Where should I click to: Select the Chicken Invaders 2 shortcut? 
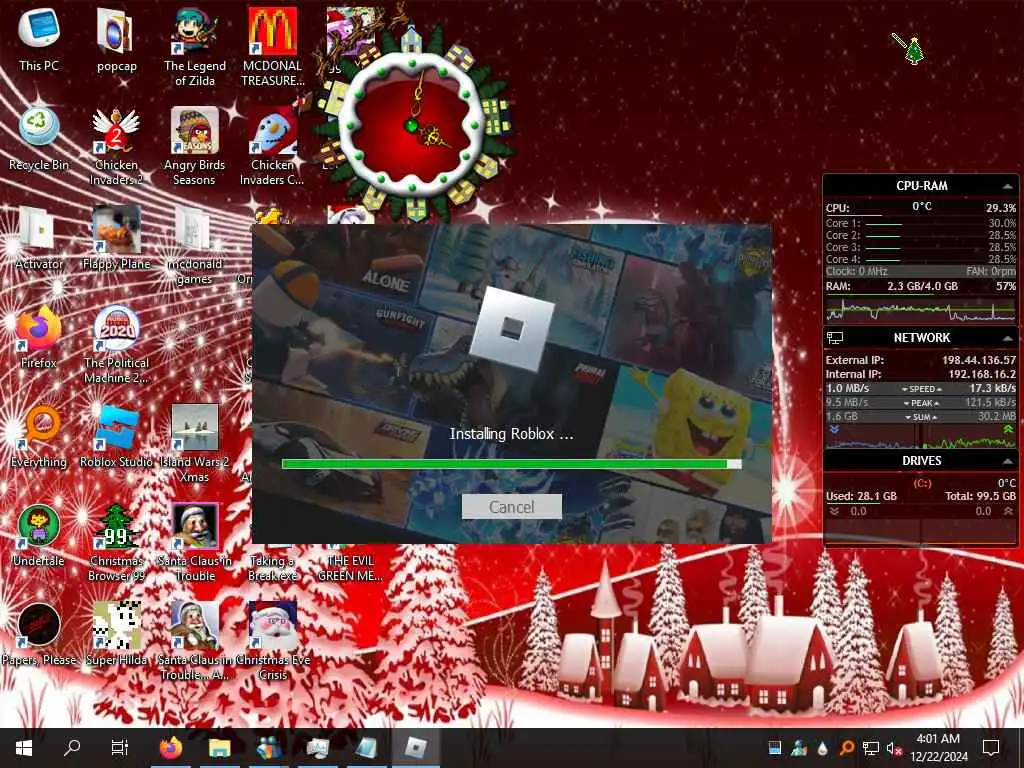pos(116,146)
